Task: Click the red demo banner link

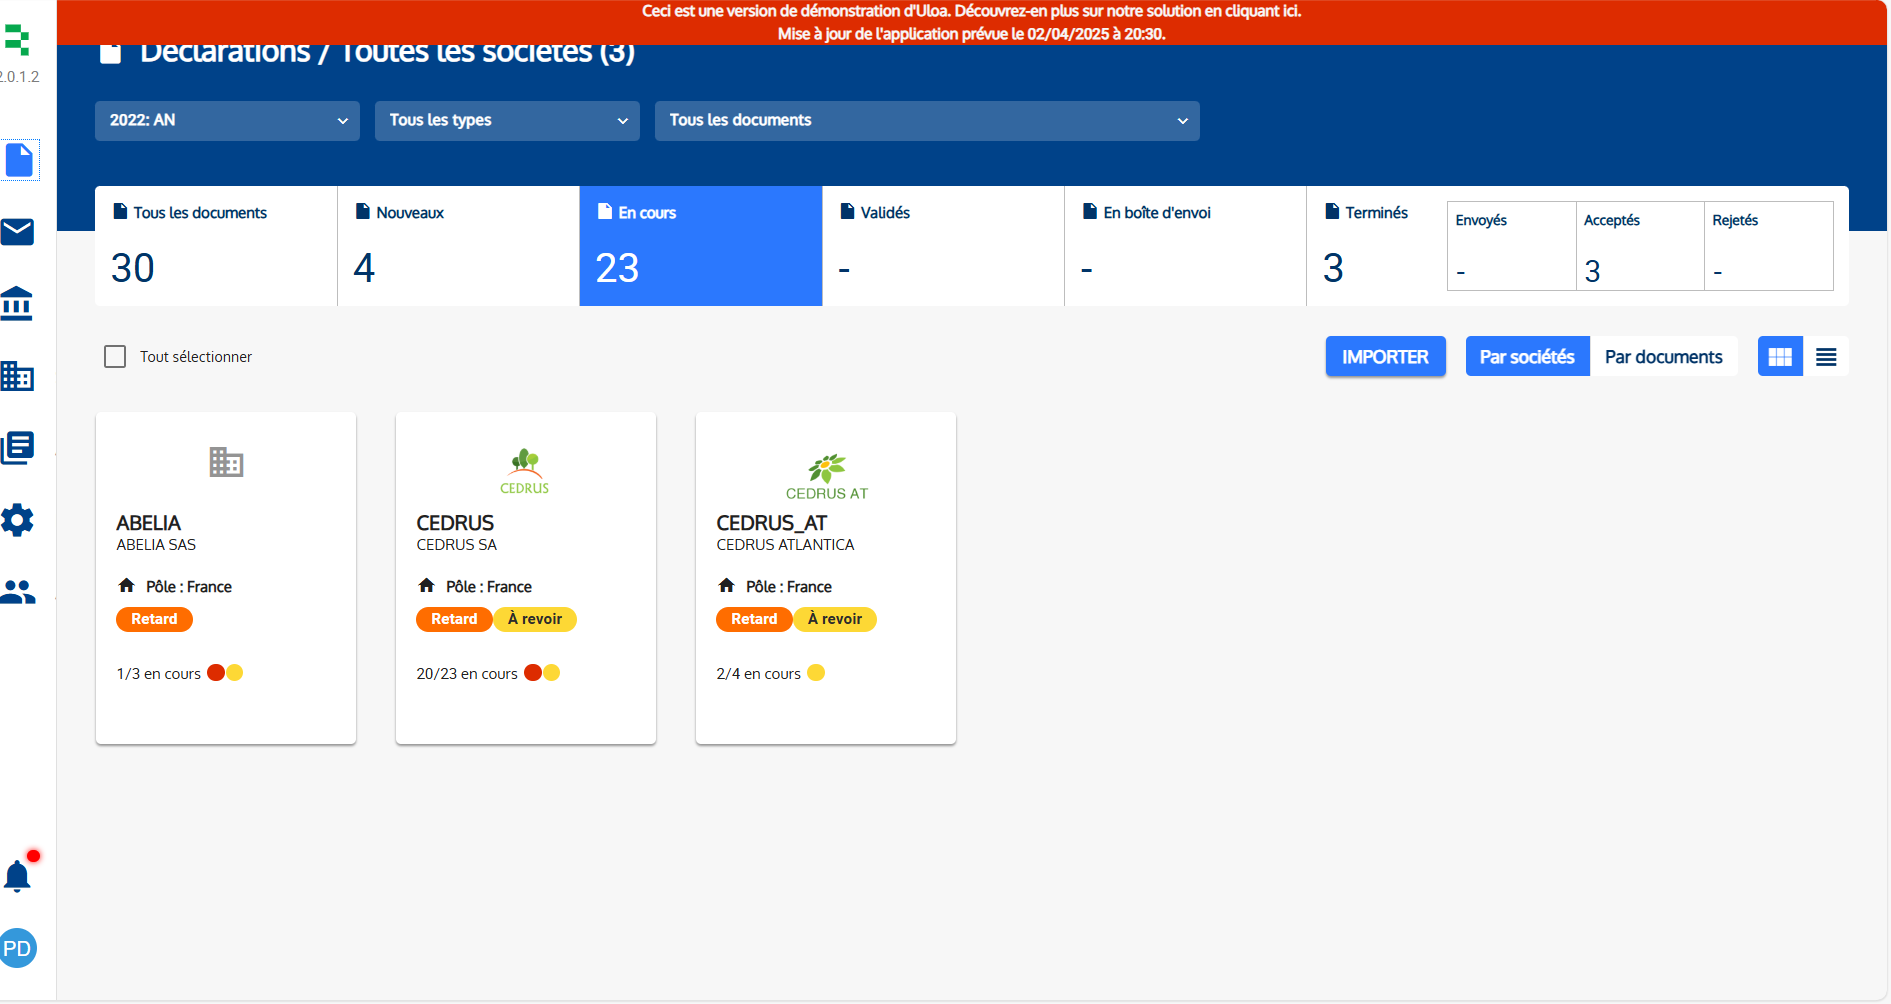Action: click(x=971, y=12)
